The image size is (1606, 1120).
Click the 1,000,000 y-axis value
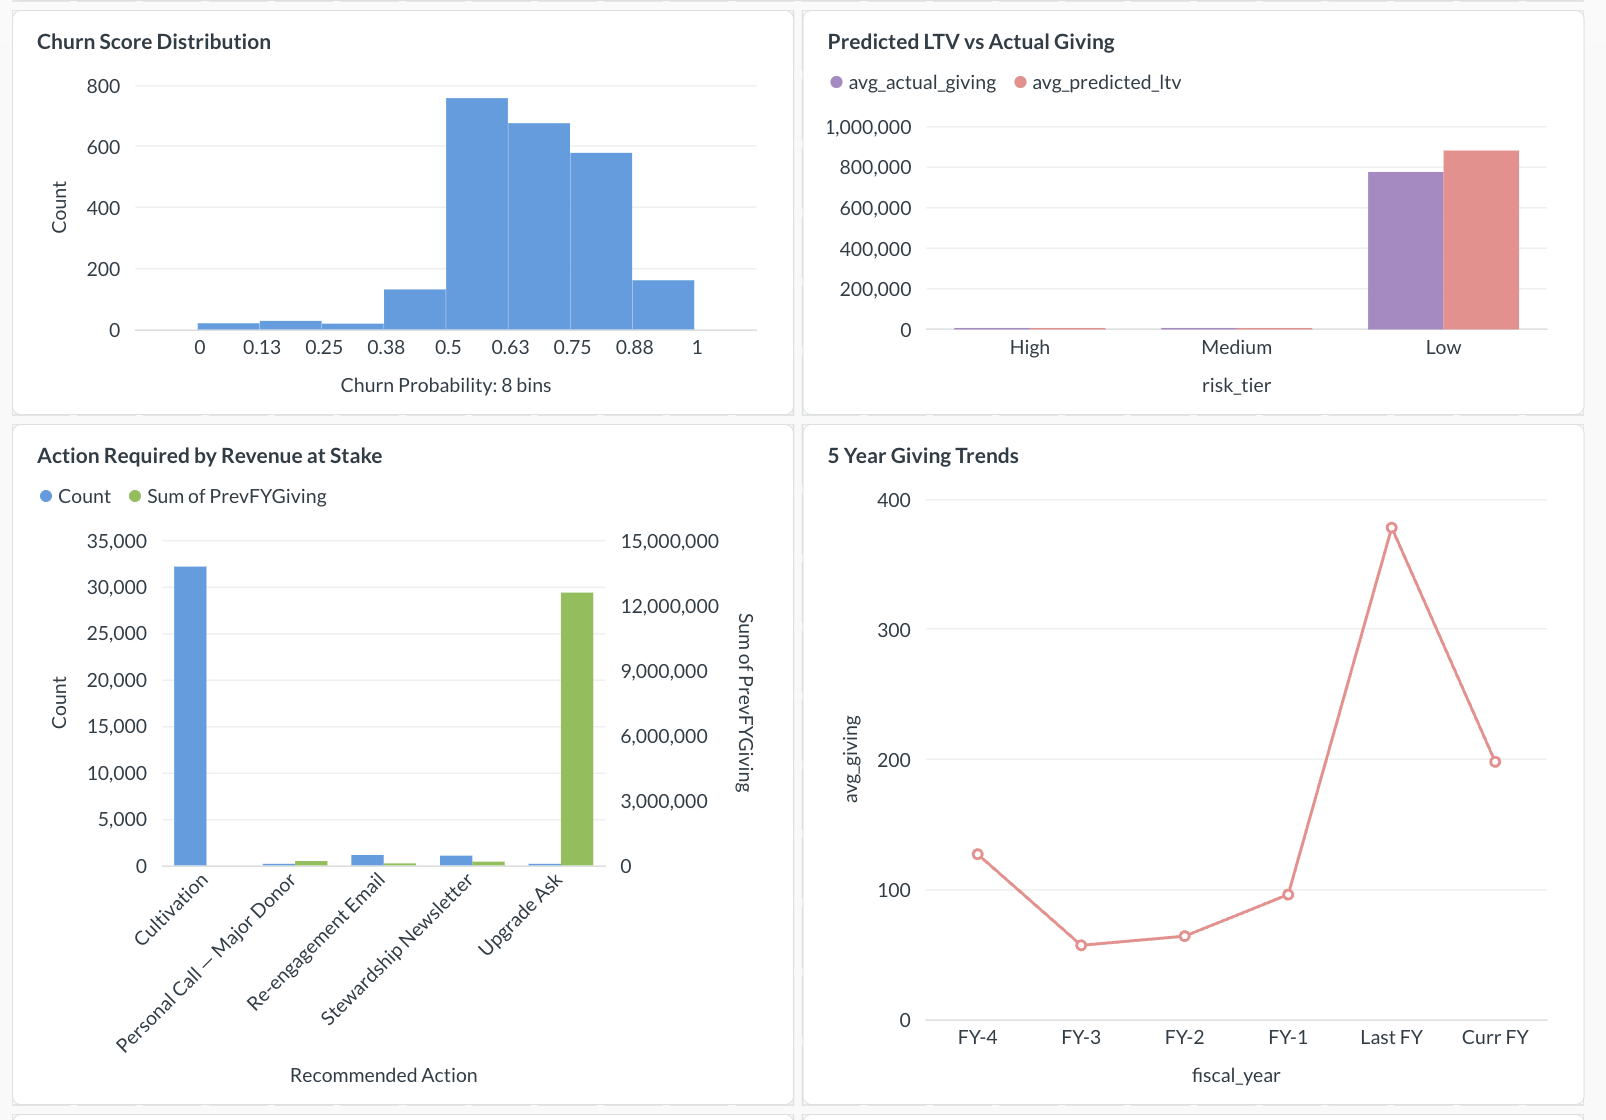click(x=868, y=127)
